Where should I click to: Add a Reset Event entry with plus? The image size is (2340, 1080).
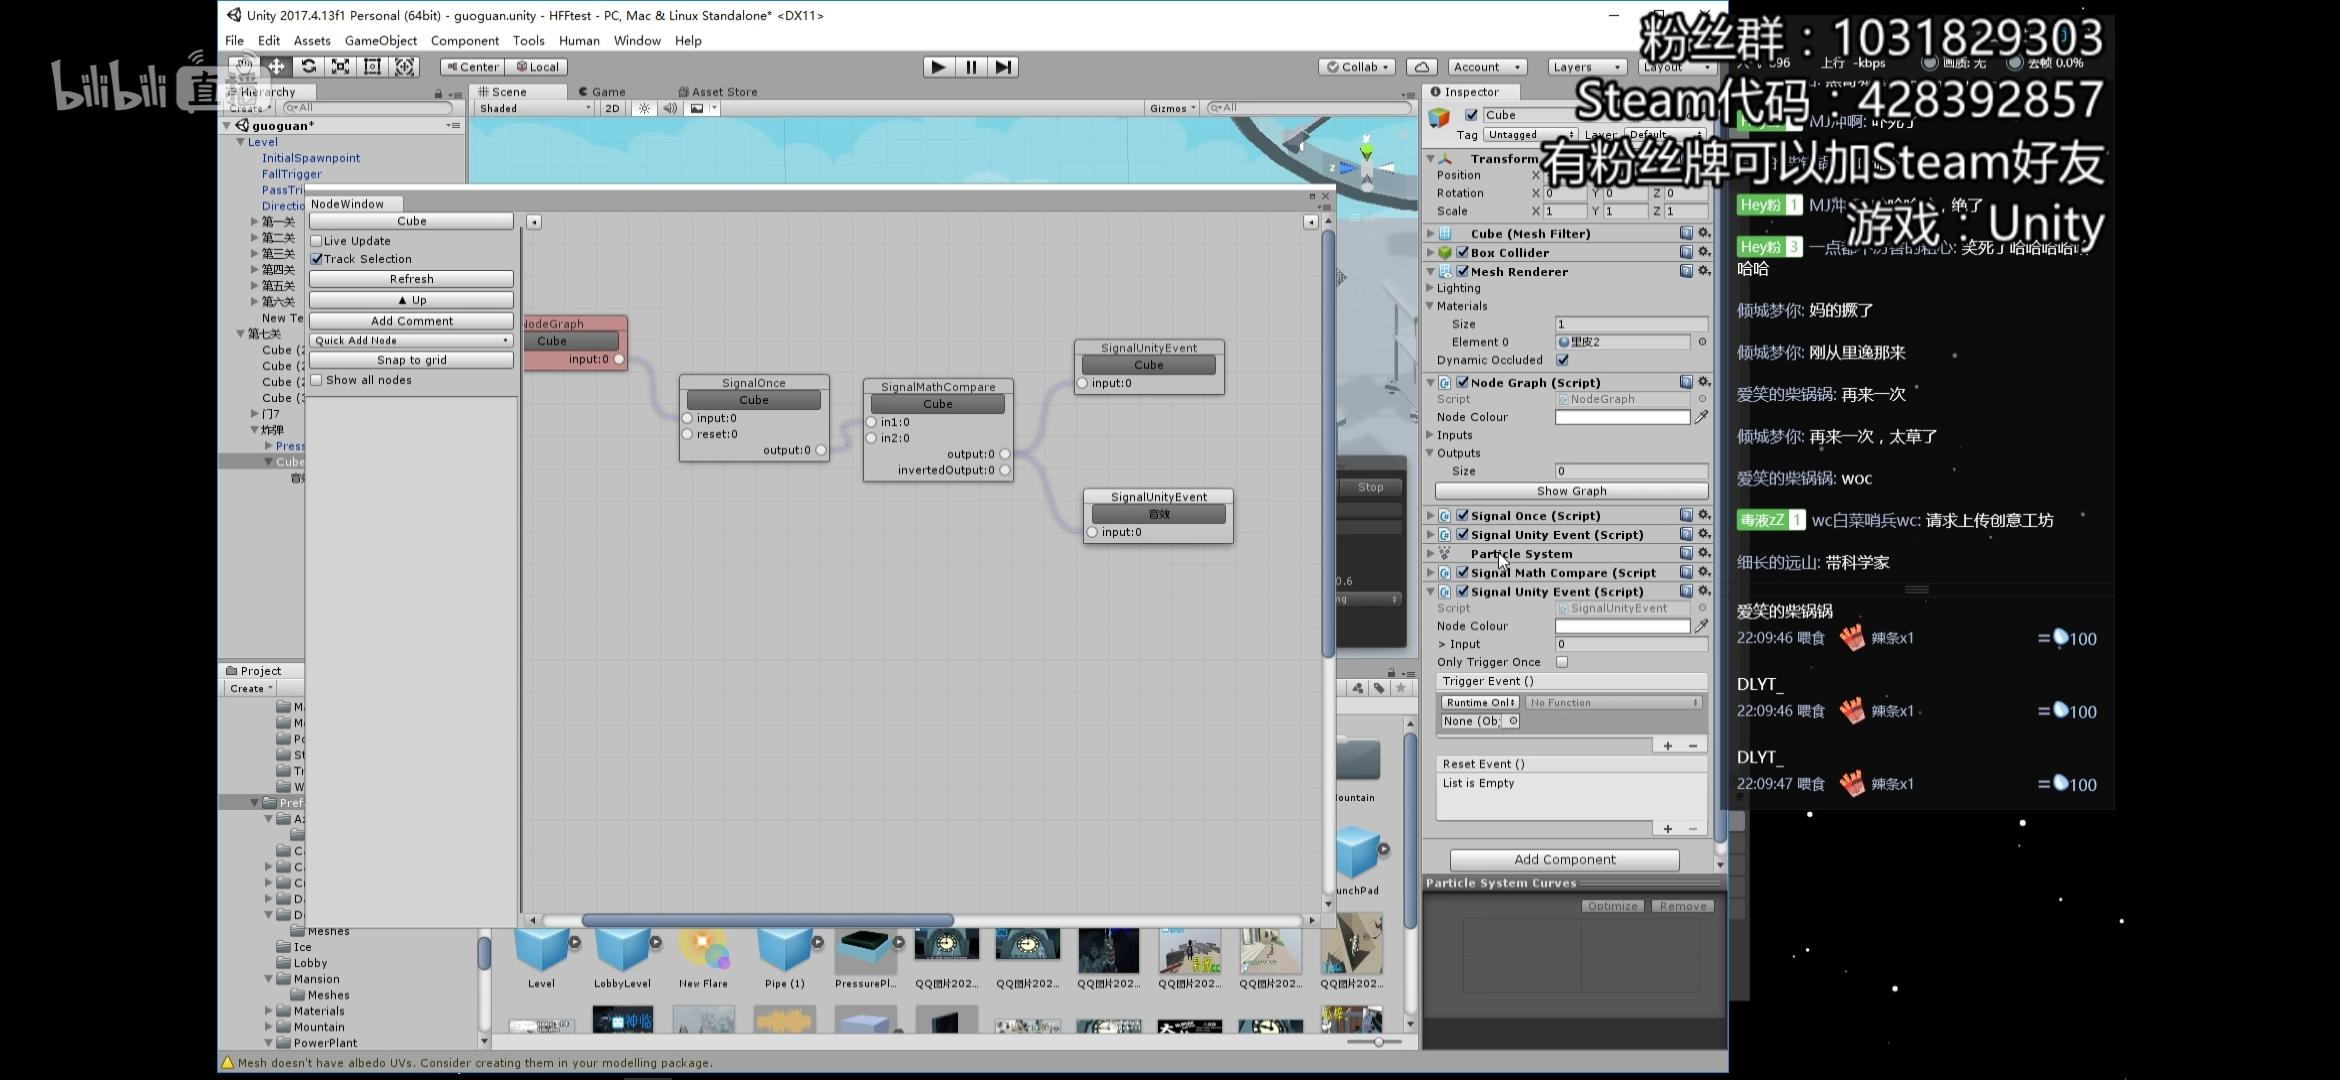(1668, 829)
